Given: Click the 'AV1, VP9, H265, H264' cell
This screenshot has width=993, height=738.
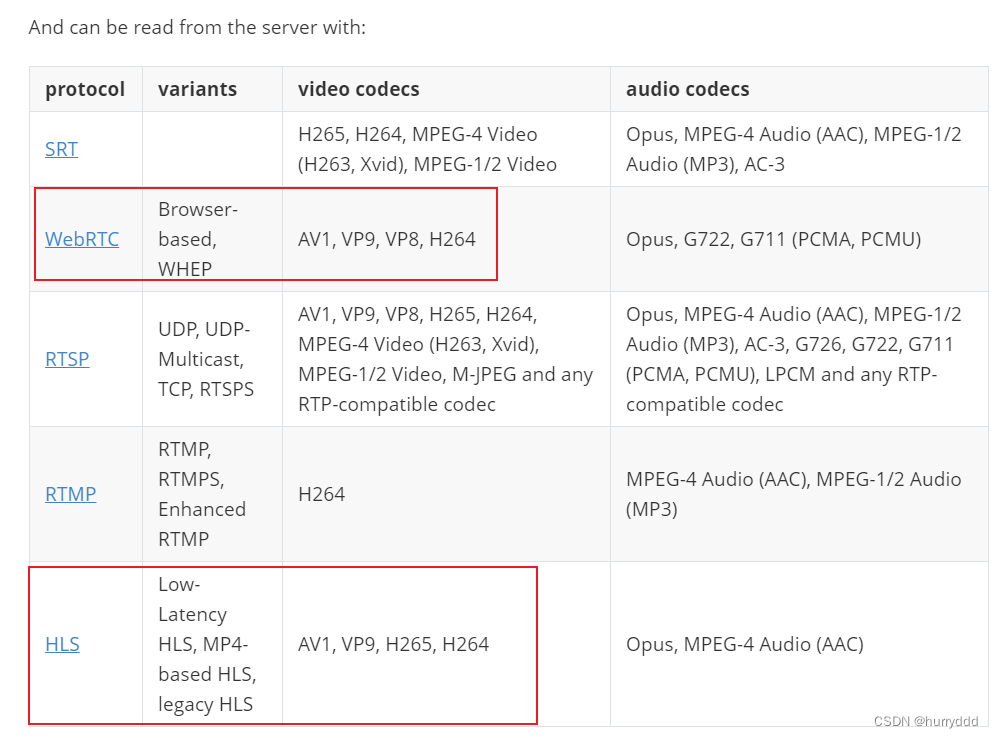Looking at the screenshot, I should [446, 644].
